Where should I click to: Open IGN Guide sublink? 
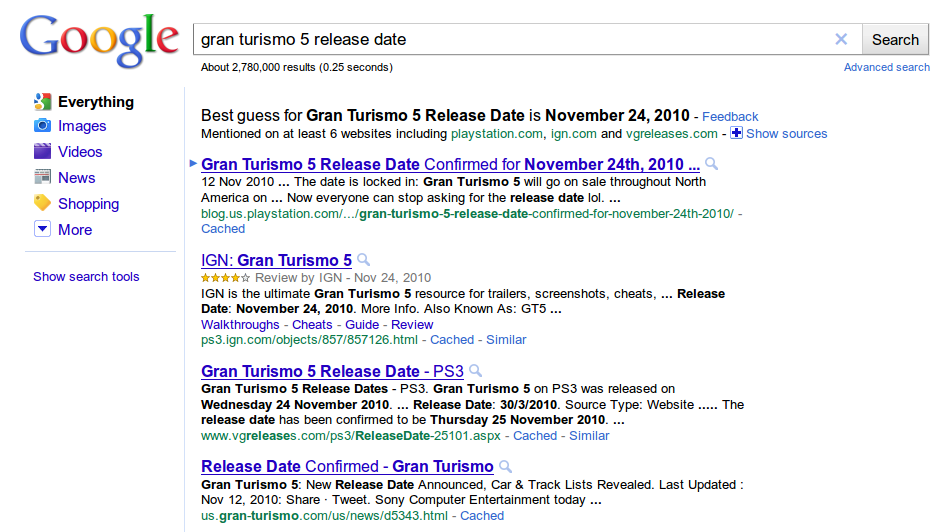click(362, 325)
